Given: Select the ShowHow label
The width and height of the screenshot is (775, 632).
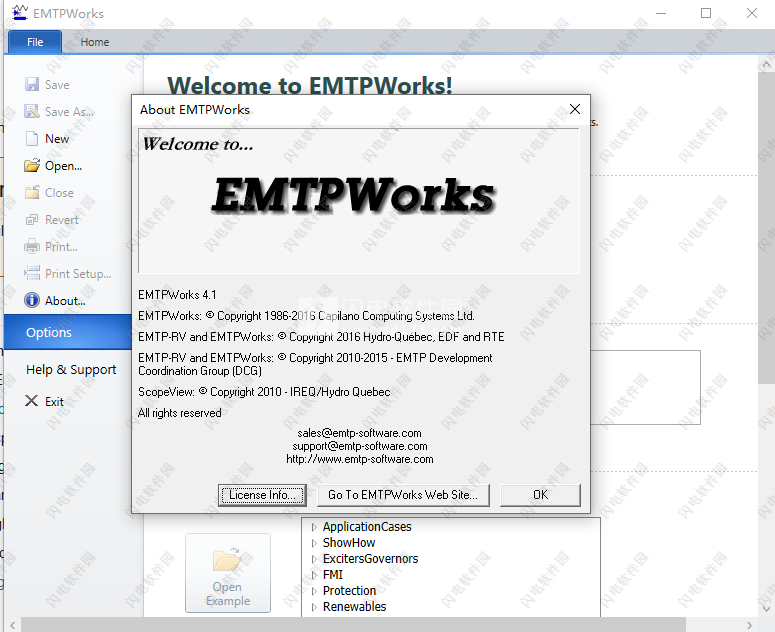Looking at the screenshot, I should click(349, 543).
